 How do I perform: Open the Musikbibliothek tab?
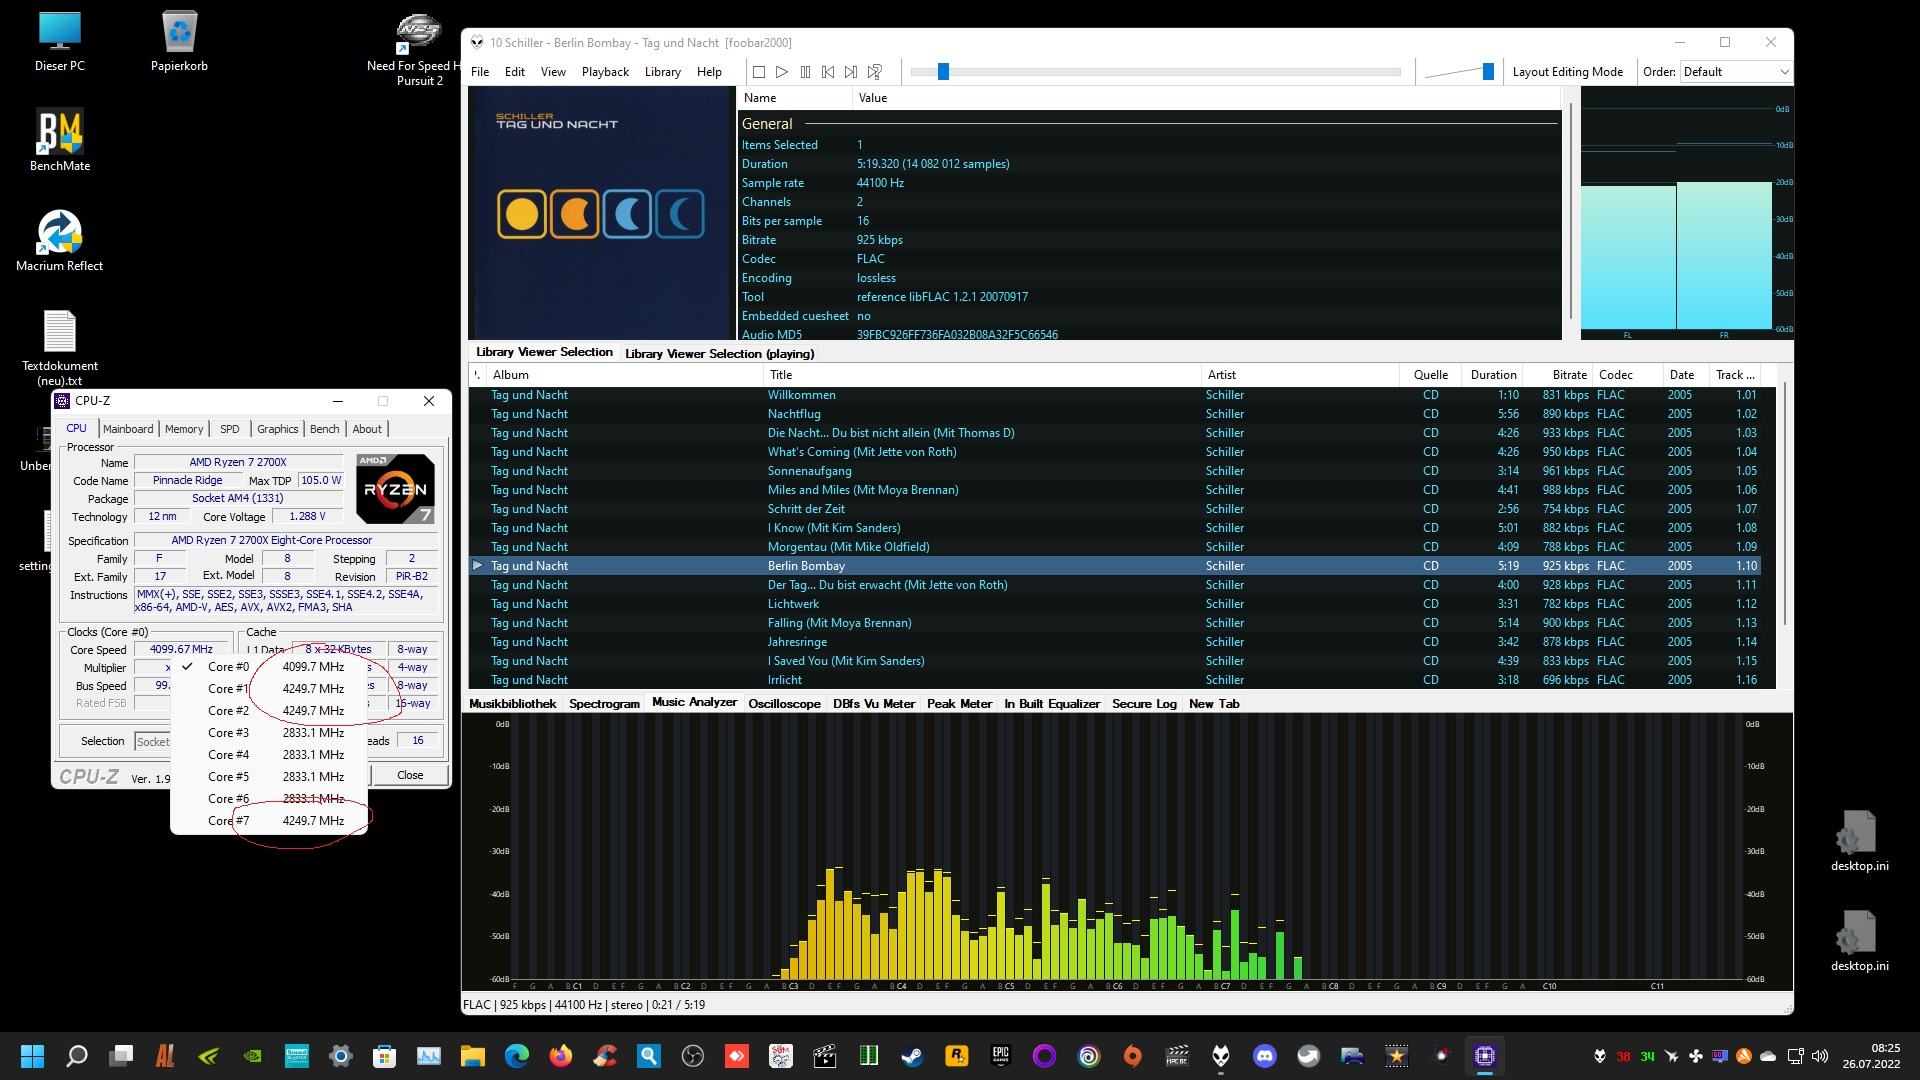512,704
